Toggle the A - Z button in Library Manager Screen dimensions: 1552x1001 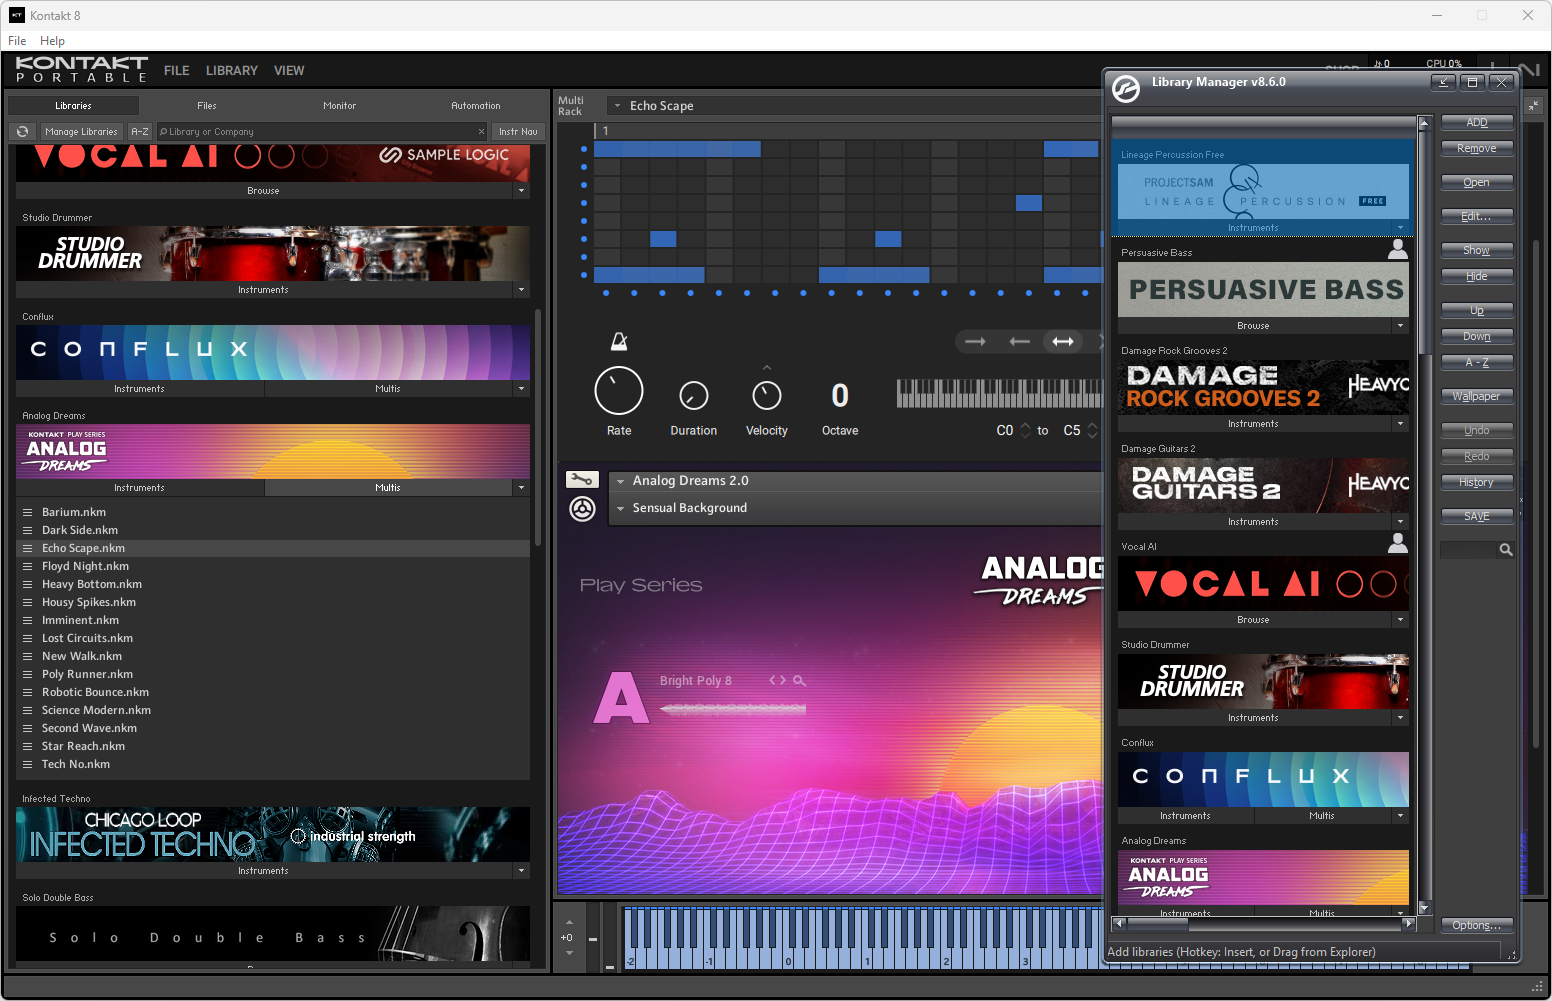1477,362
